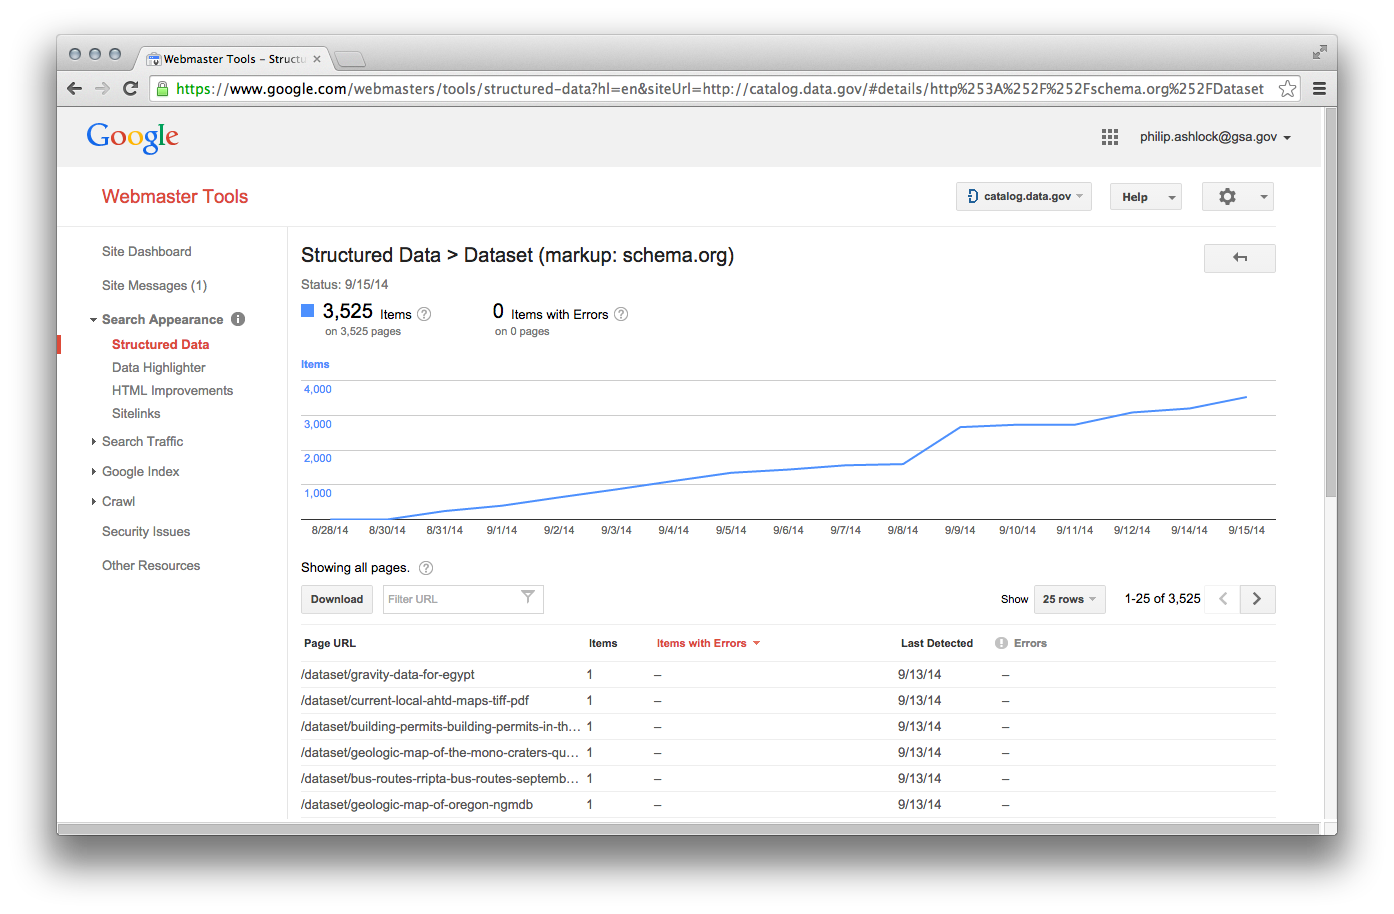This screenshot has width=1394, height=914.
Task: Open the 25 rows dropdown
Action: tap(1070, 599)
